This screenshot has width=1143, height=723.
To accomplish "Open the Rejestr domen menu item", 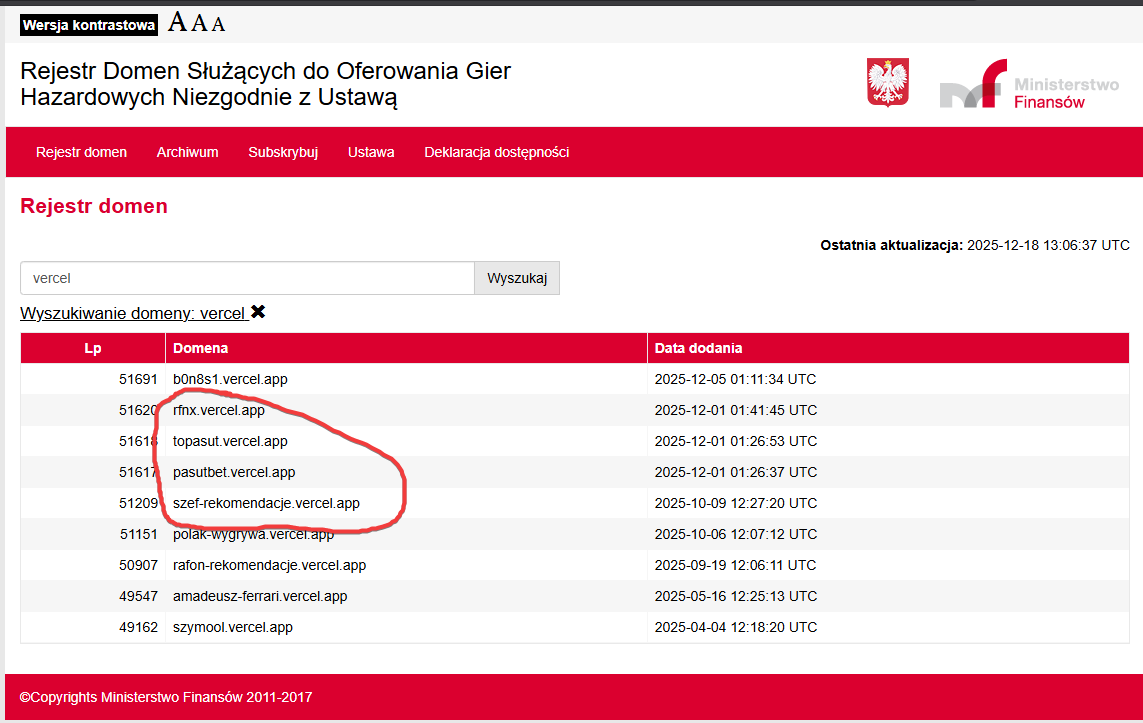I will pyautogui.click(x=81, y=152).
